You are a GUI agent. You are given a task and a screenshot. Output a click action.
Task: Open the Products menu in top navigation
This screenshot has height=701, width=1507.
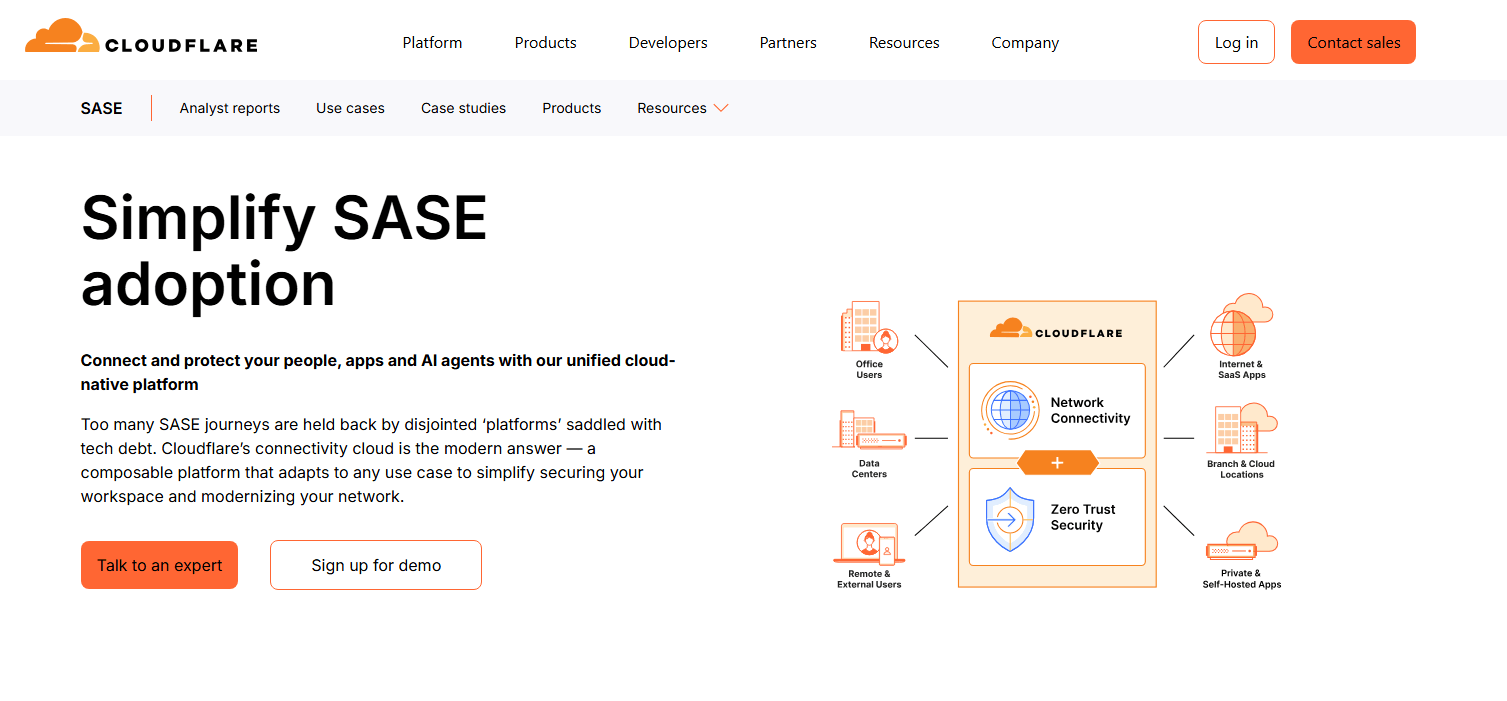545,43
